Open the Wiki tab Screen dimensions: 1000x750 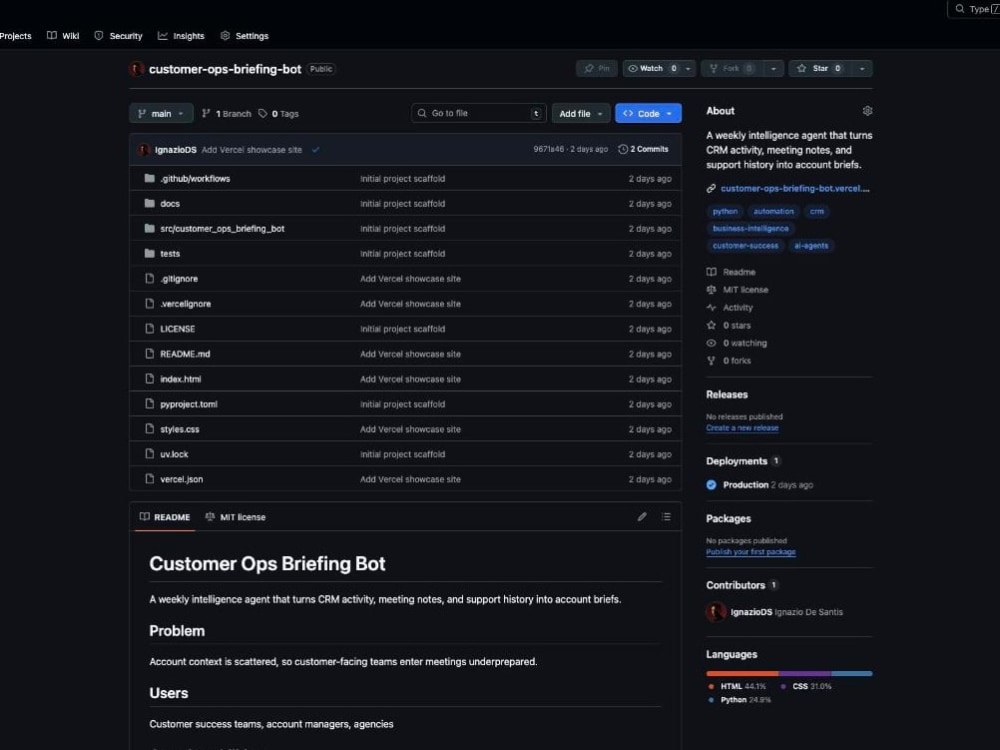pos(63,36)
